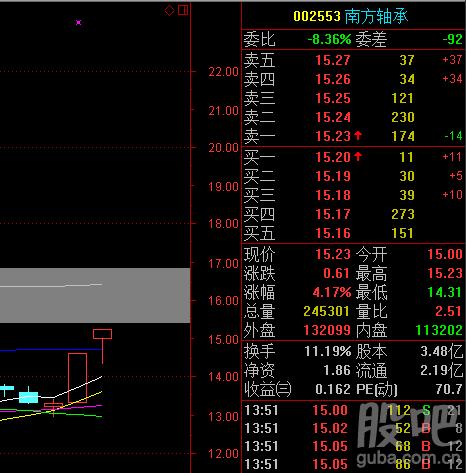Click the 22.00 price axis label
Image resolution: width=466 pixels, height=473 pixels.
tap(223, 72)
